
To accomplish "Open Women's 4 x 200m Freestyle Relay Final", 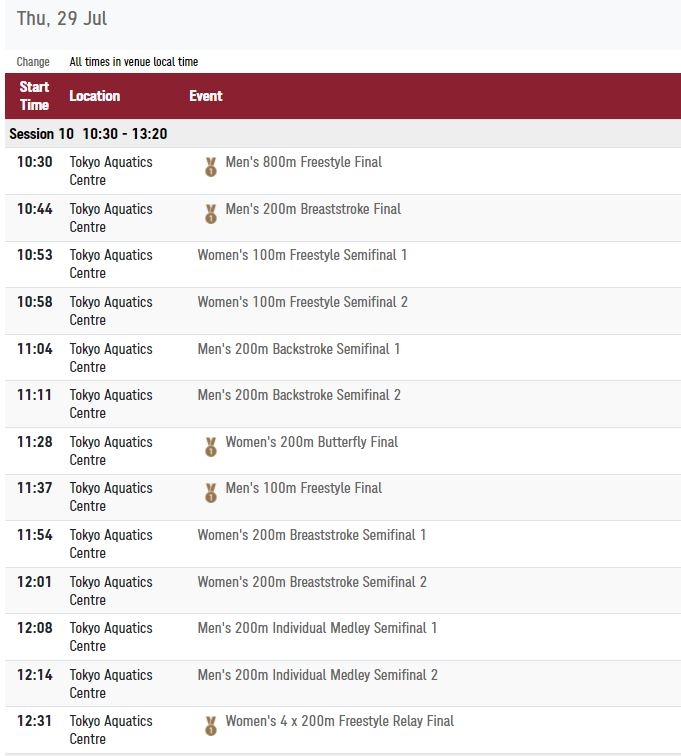I will (x=340, y=721).
